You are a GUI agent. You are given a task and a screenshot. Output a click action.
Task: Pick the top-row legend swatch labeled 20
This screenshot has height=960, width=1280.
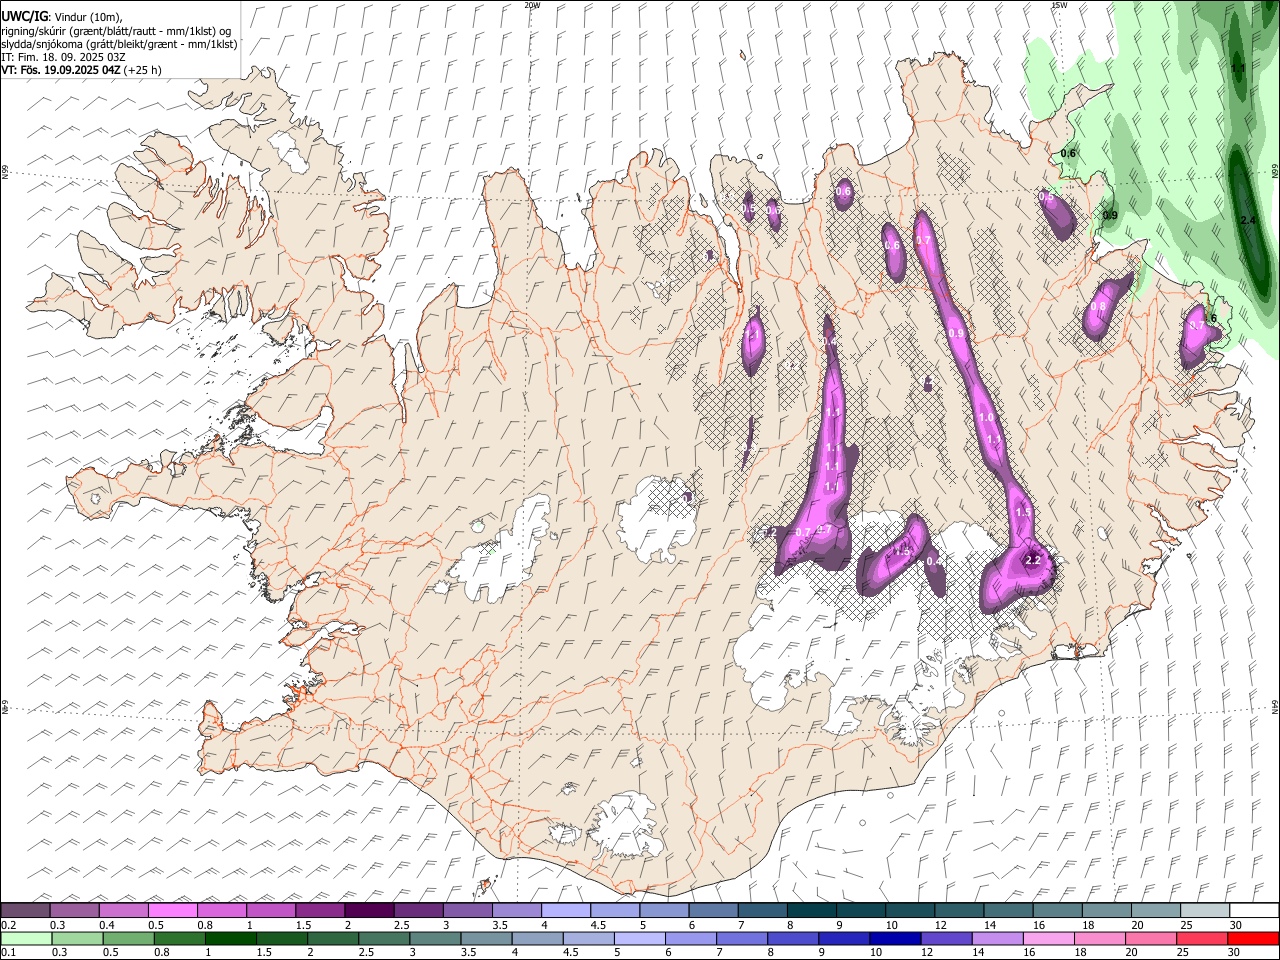[1157, 910]
